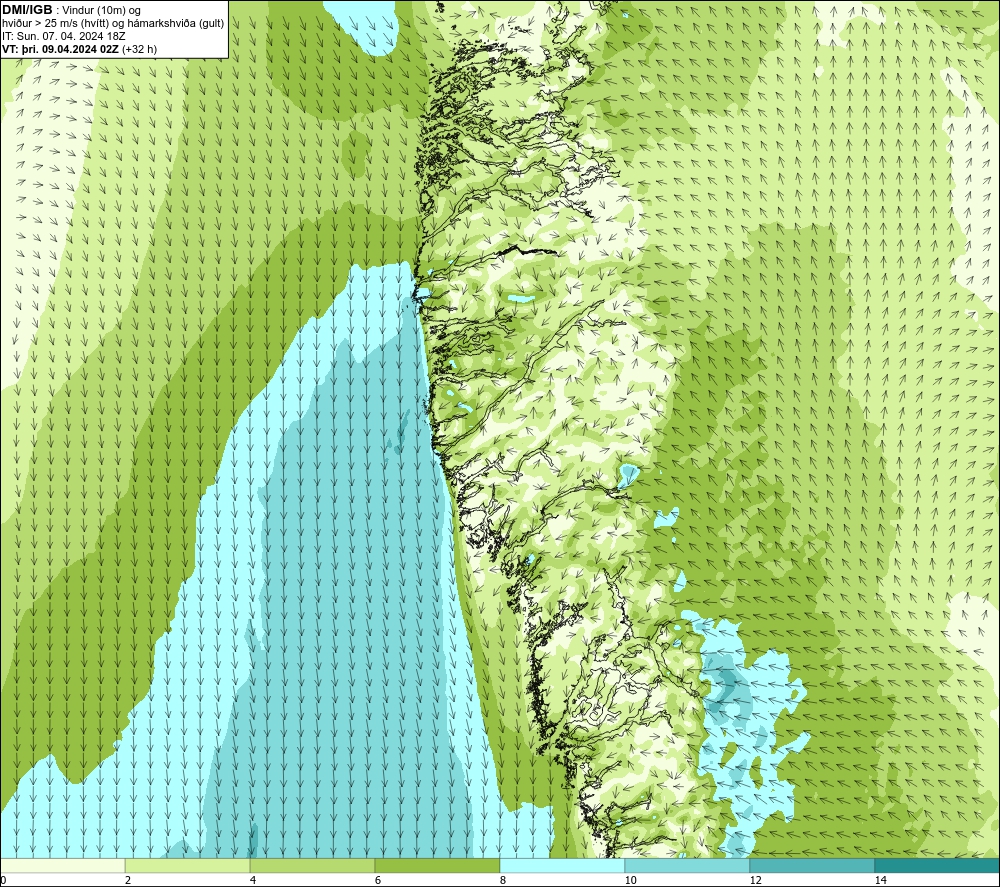Screen dimensions: 1000x887
Task: Click the 'Vindur (10m) og' label
Action: [100, 11]
